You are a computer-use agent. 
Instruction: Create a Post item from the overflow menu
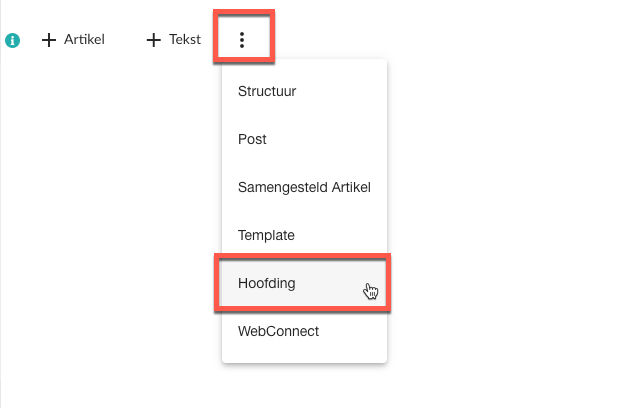pyautogui.click(x=304, y=140)
